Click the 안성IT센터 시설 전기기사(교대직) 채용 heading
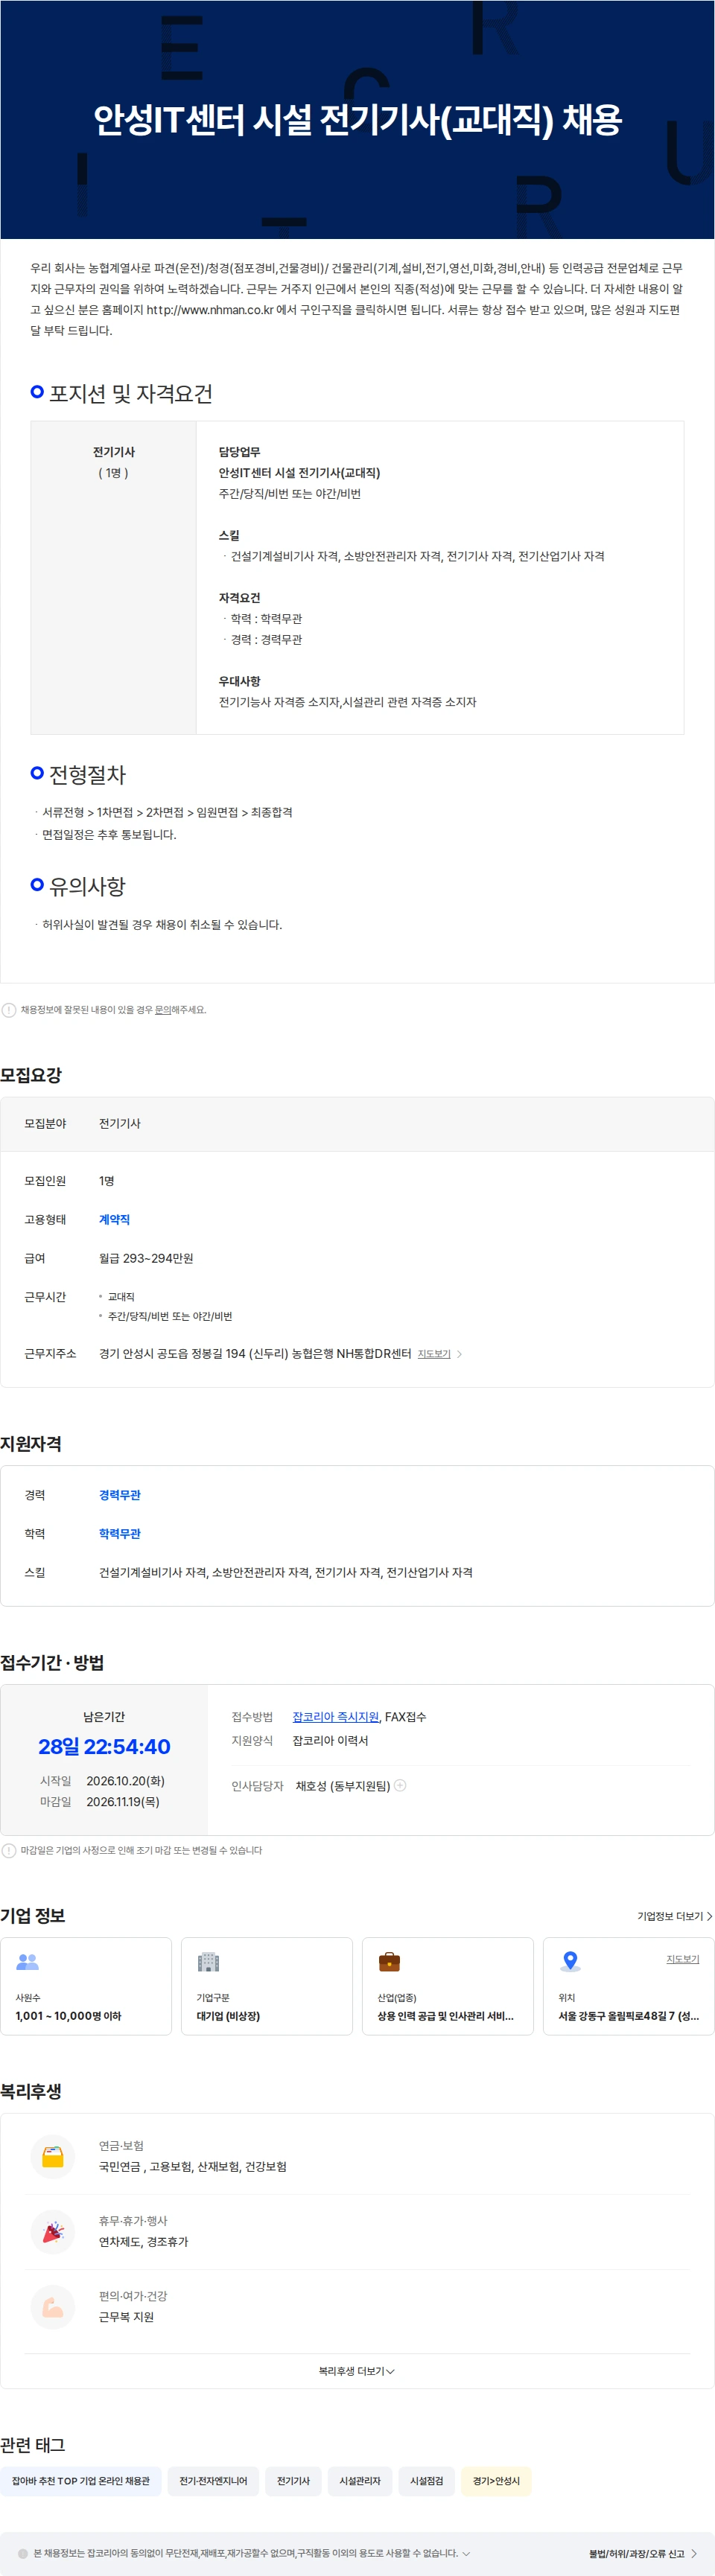 [357, 120]
